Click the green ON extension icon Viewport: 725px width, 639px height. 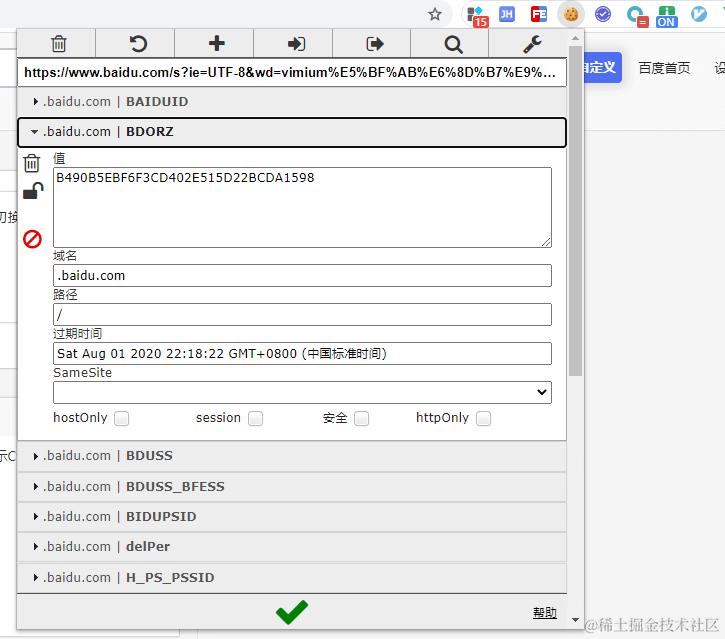click(666, 17)
